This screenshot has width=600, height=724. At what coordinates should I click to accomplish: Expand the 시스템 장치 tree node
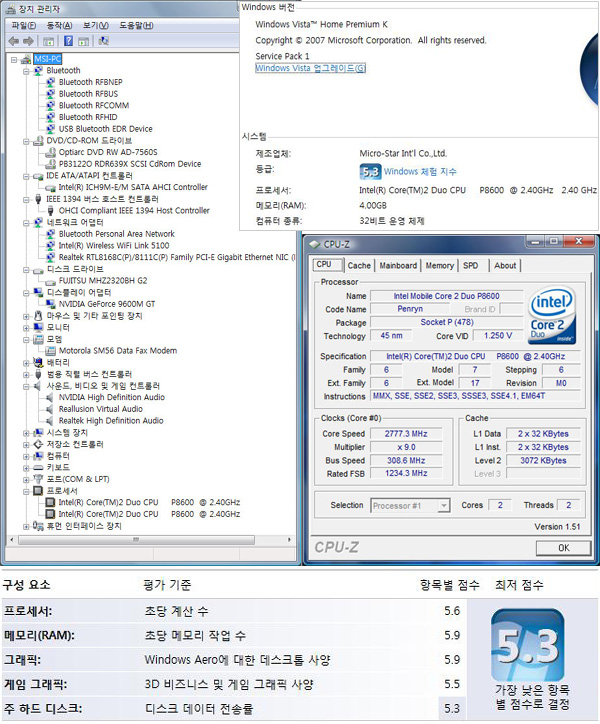[26, 433]
